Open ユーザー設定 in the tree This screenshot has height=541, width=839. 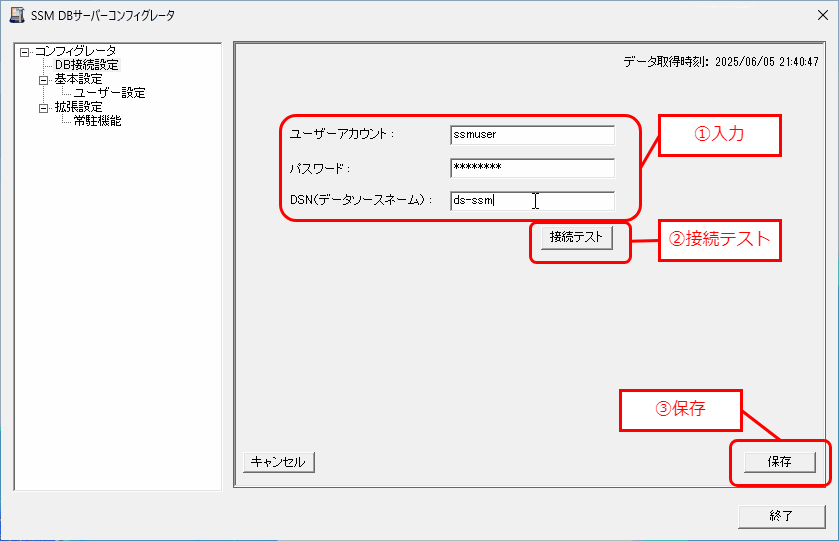pyautogui.click(x=109, y=93)
